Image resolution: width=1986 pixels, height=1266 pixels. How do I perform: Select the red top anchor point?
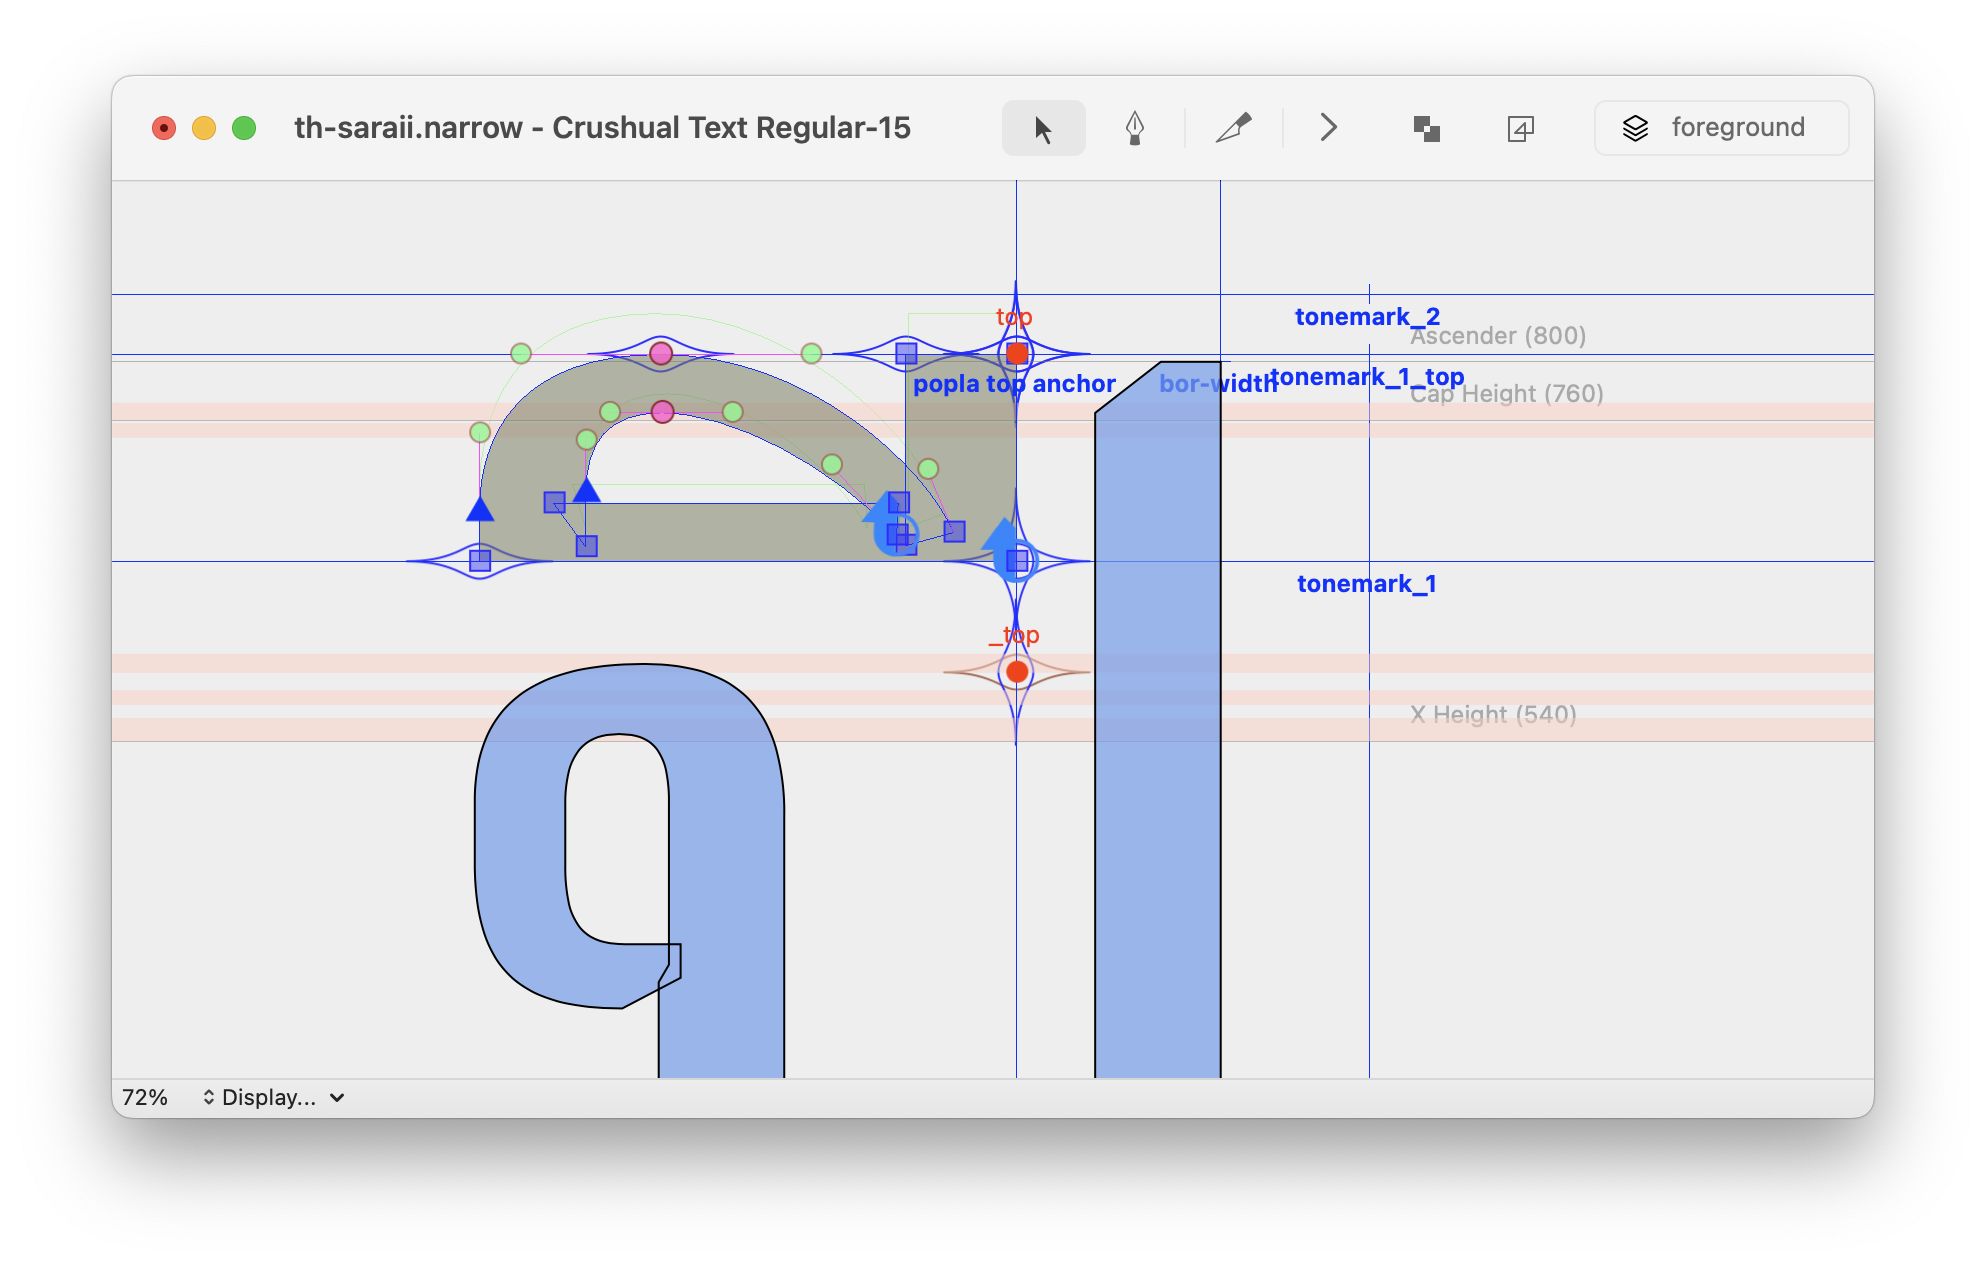point(1017,353)
